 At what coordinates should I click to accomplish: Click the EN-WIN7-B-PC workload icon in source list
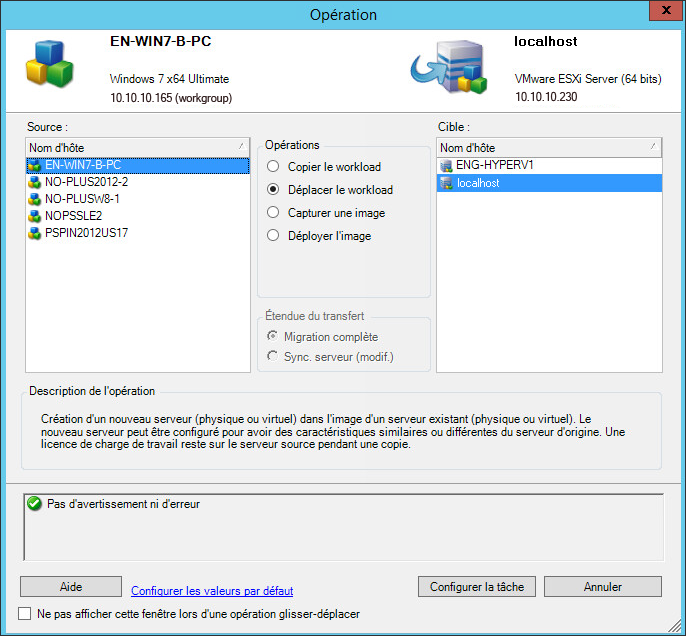tap(35, 165)
